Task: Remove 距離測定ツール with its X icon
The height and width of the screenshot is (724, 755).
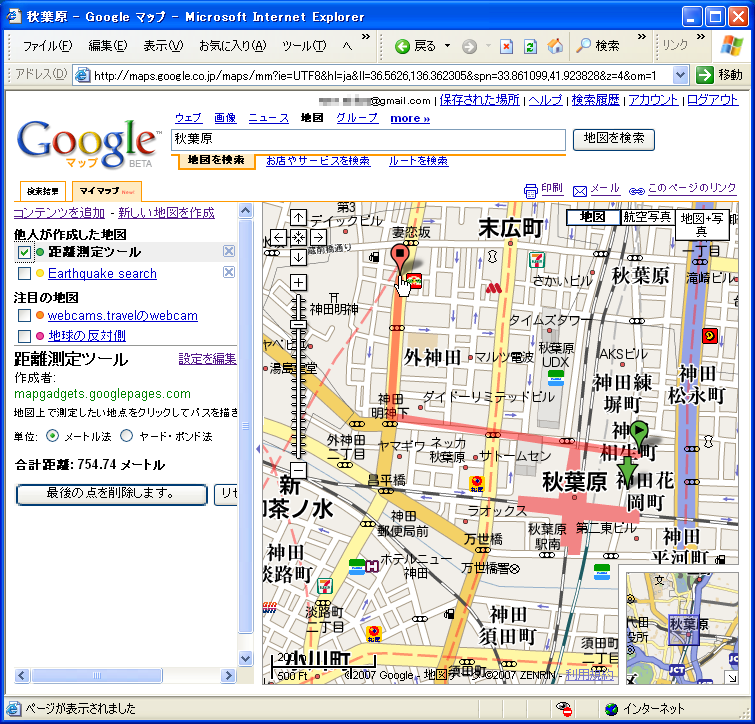Action: tap(229, 251)
